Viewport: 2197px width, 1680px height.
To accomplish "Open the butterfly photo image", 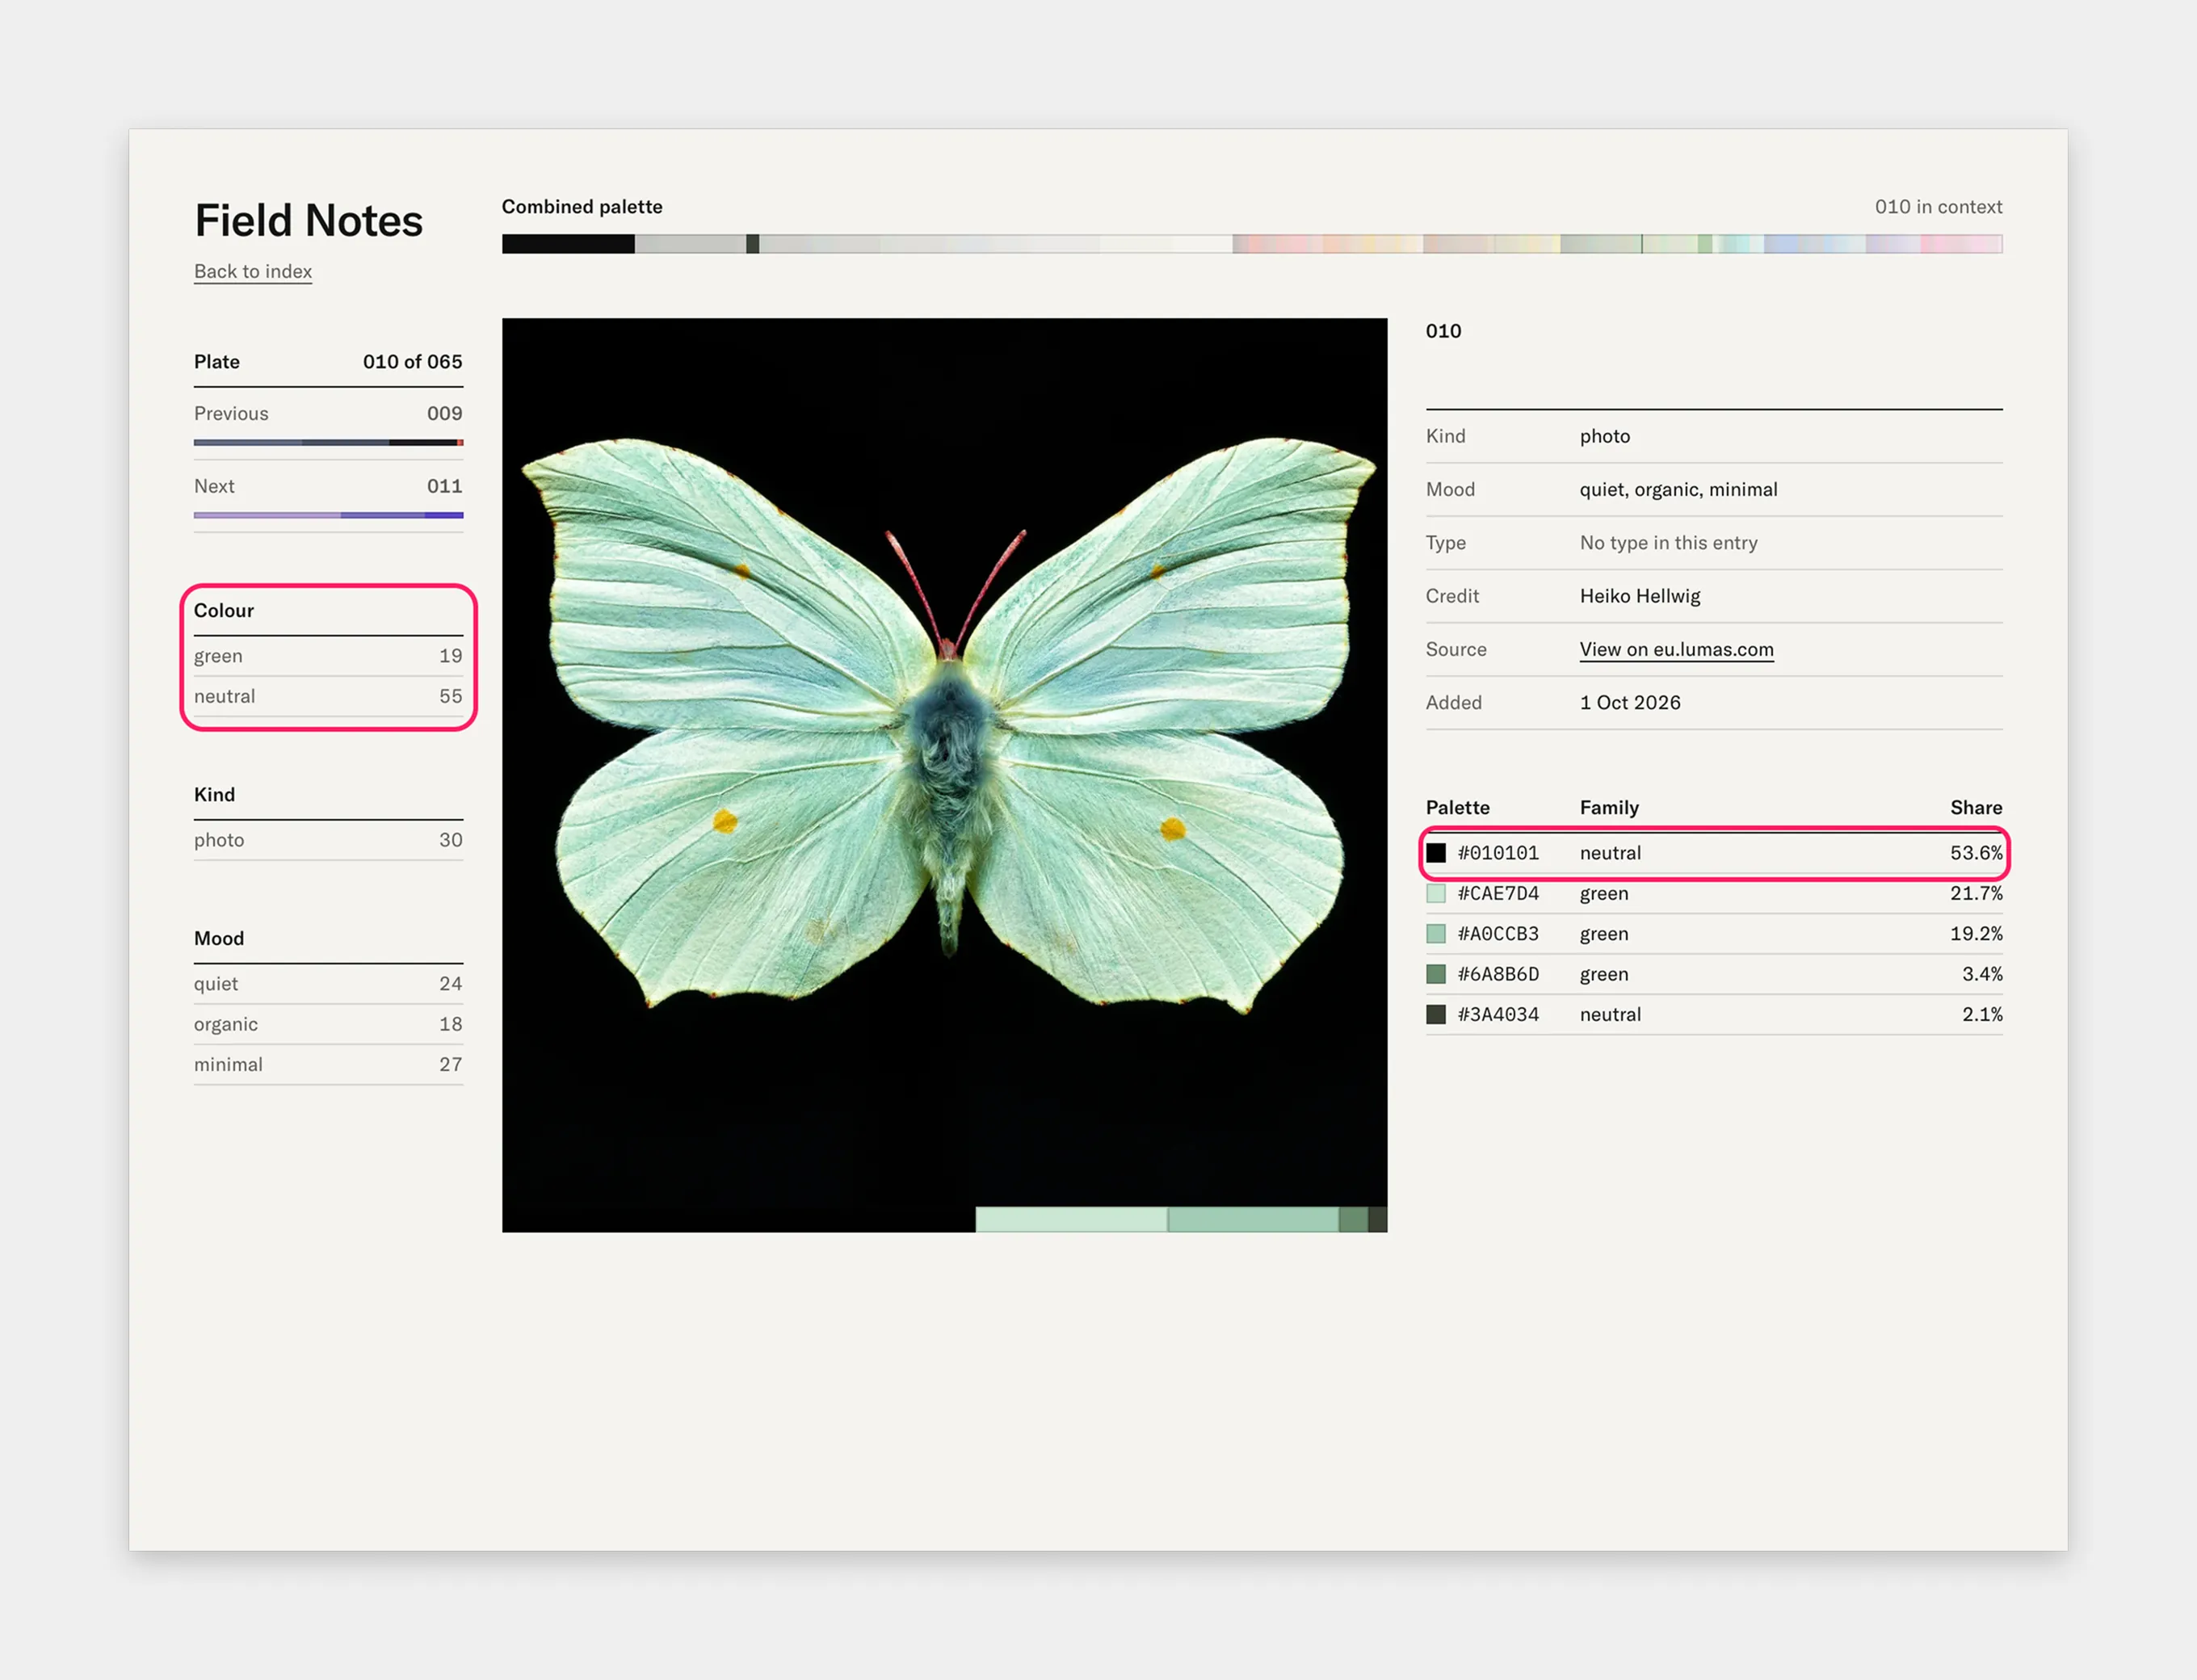I will tap(944, 775).
